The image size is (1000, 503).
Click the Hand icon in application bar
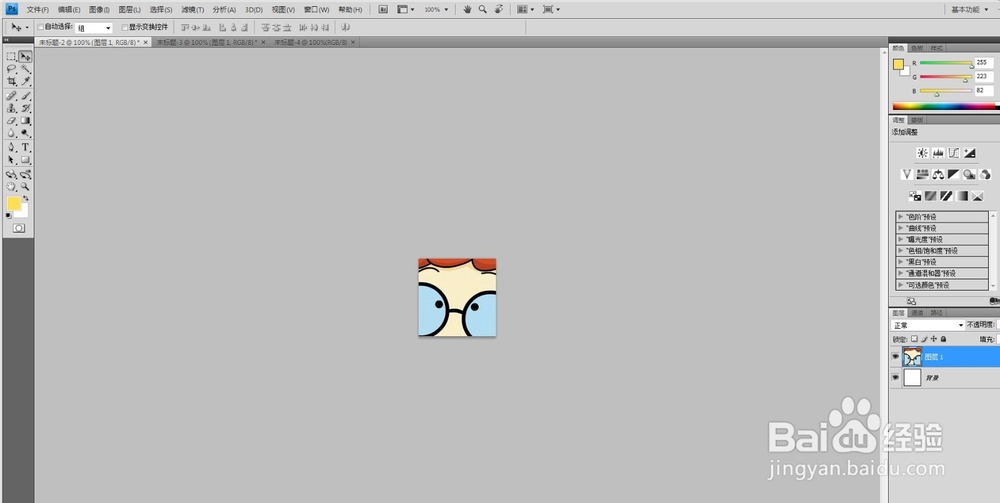tap(467, 10)
